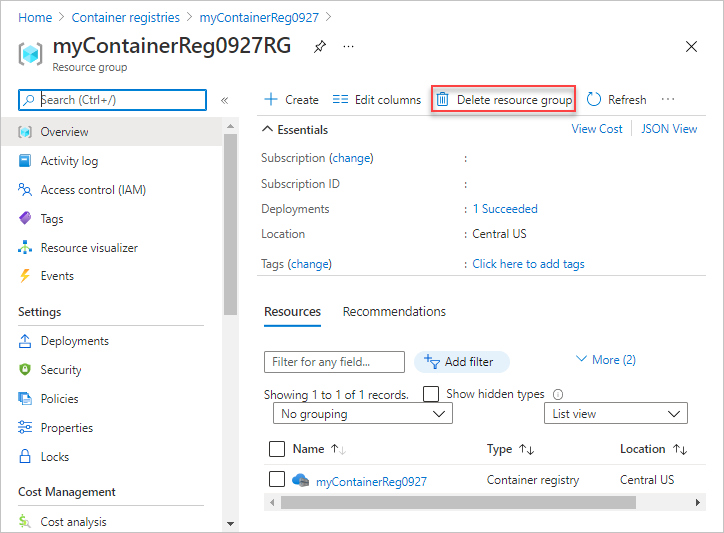
Task: Click the Add filter button
Action: [461, 362]
